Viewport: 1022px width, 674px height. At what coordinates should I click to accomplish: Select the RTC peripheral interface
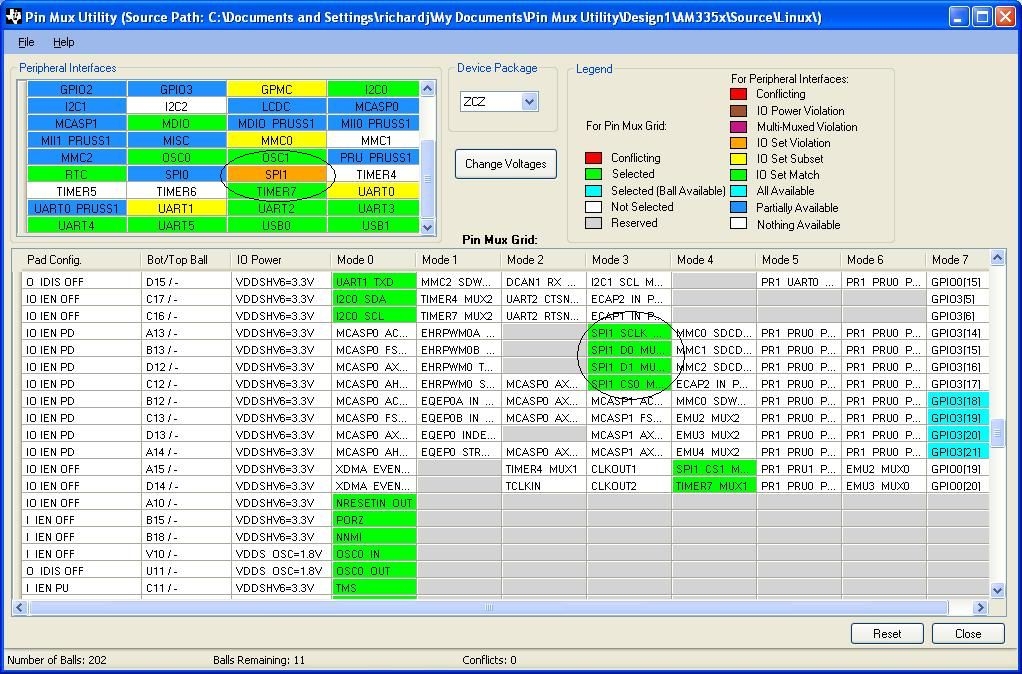(x=77, y=174)
